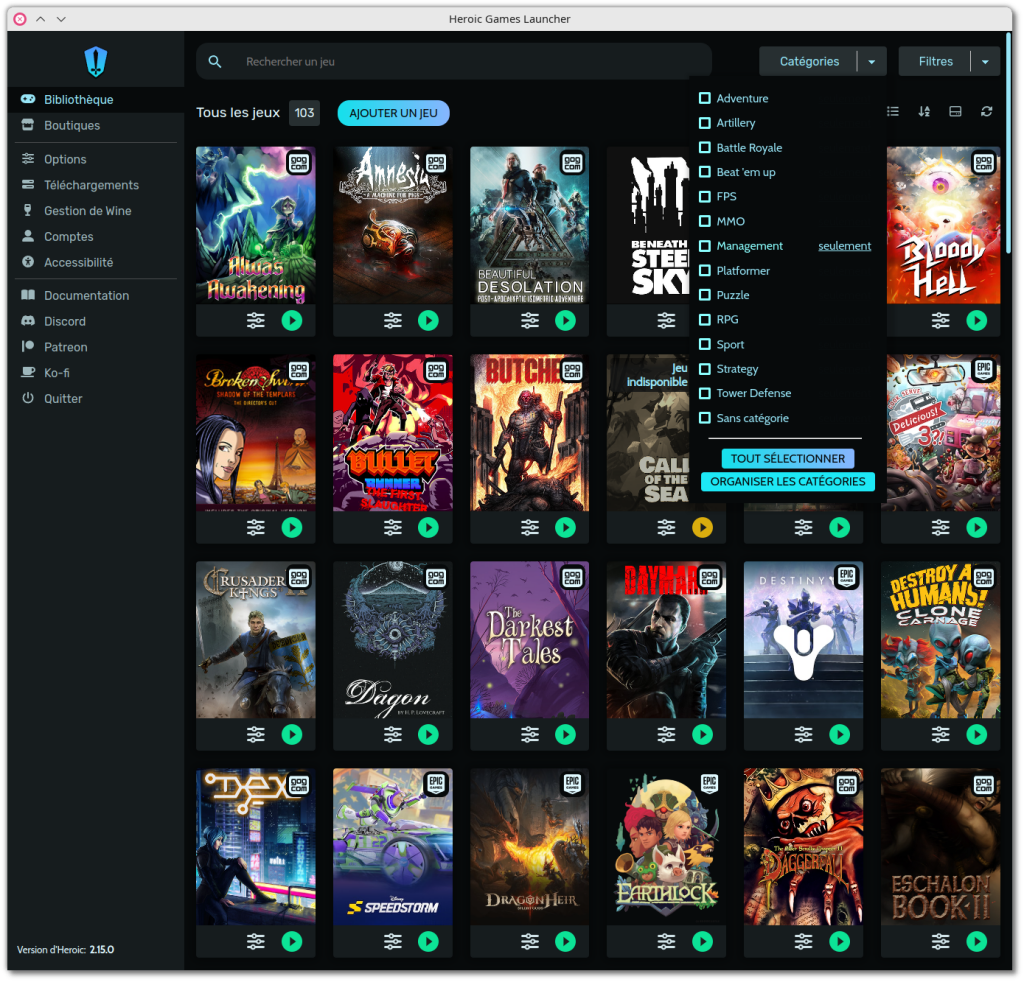Viewport: 1024px width, 982px height.
Task: Enable the MMO category filter
Action: tap(705, 221)
